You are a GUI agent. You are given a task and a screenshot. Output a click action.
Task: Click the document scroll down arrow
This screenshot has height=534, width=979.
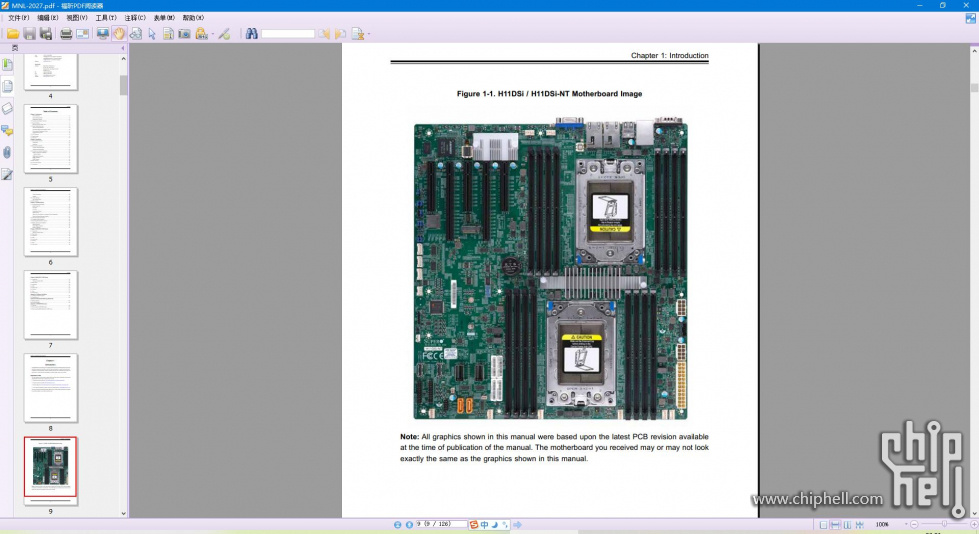(x=974, y=513)
